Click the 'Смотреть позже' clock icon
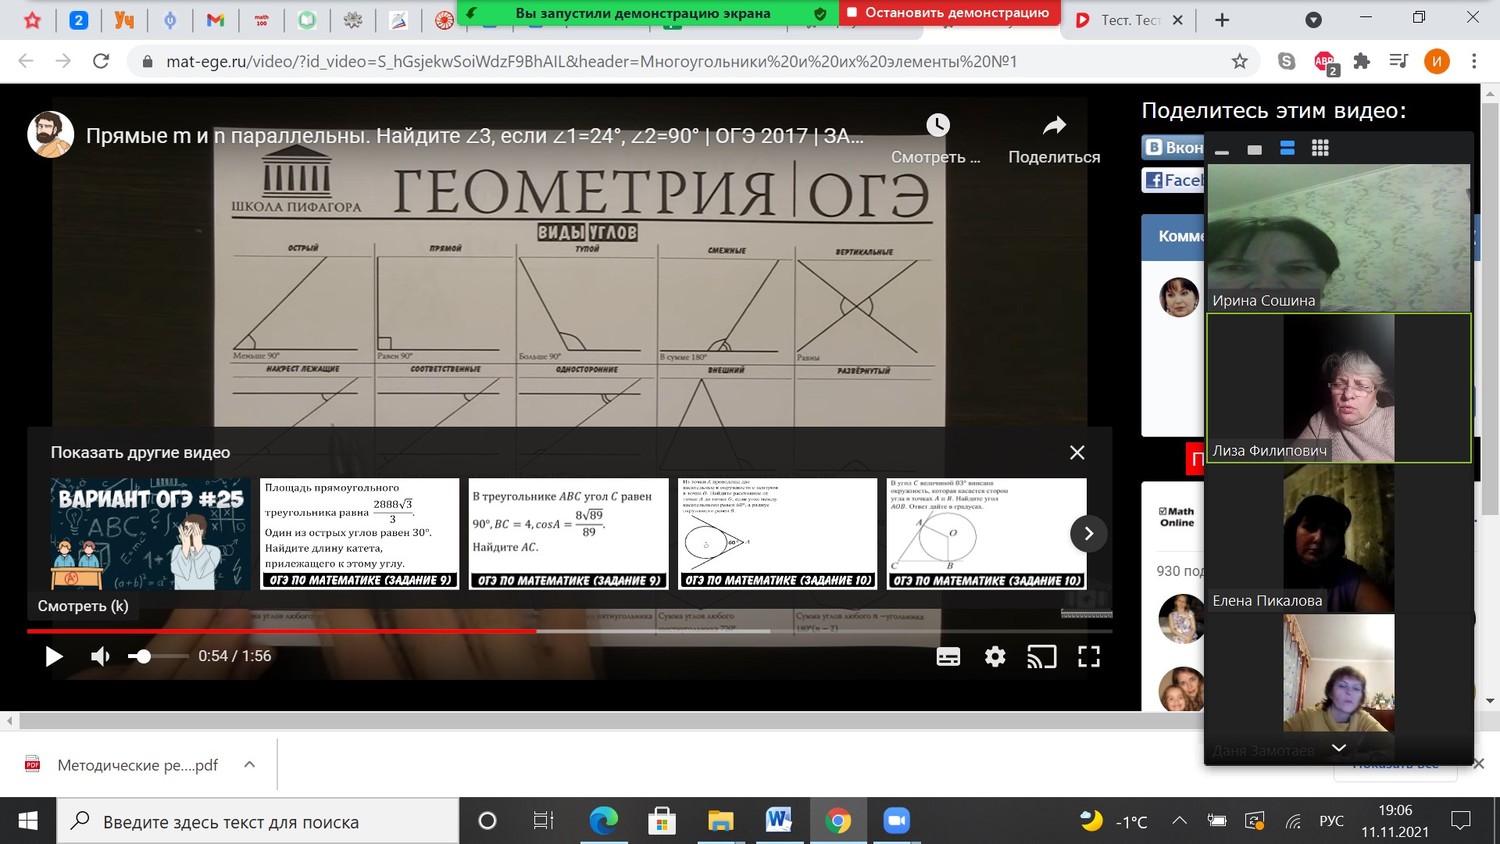This screenshot has height=844, width=1500. pyautogui.click(x=937, y=125)
